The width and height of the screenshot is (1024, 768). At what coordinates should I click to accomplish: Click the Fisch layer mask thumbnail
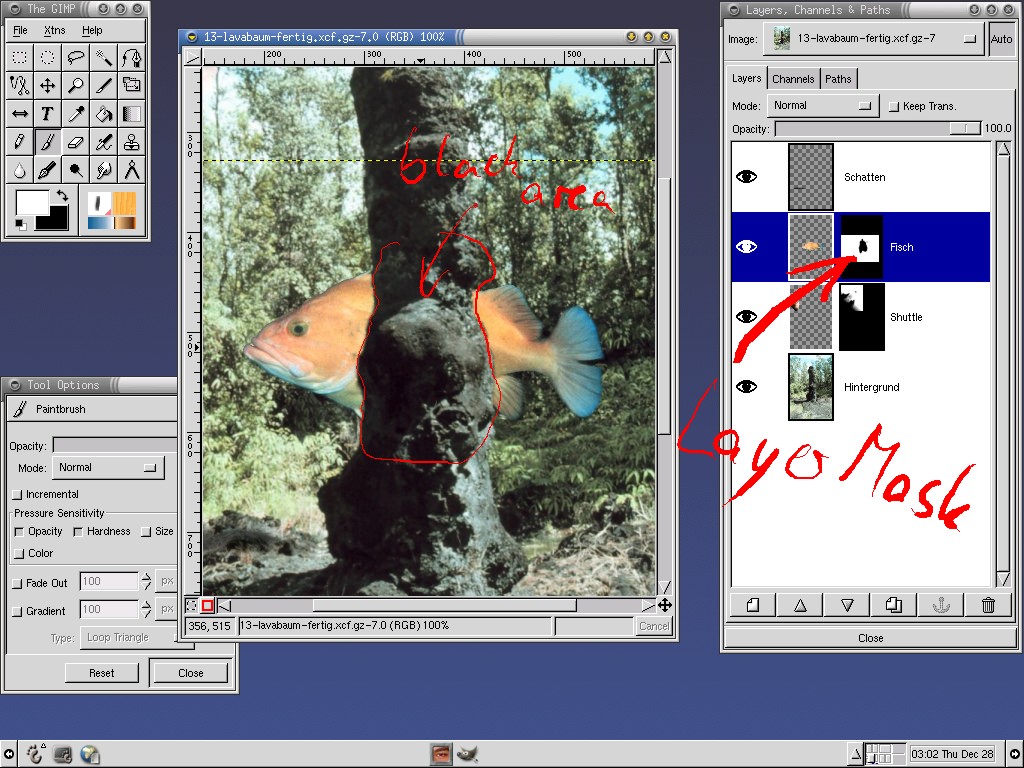[861, 247]
